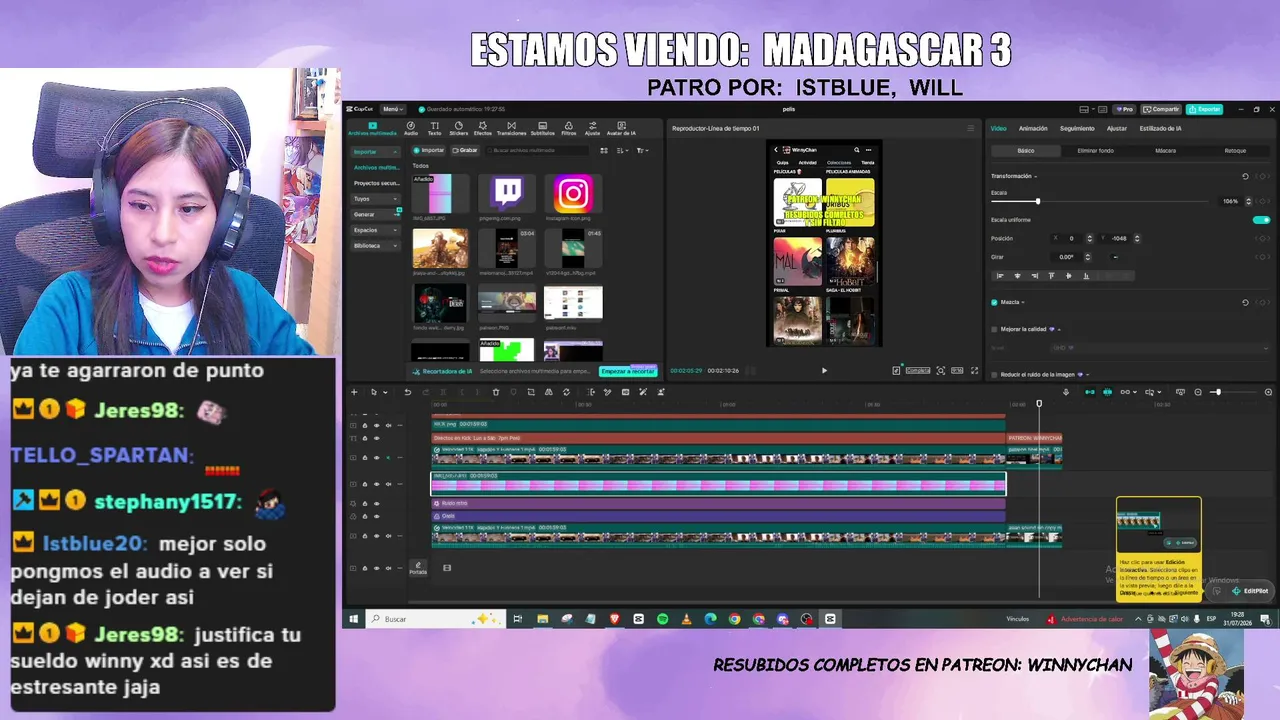Adjust the timeline zoom slider
This screenshot has width=1280, height=720.
pyautogui.click(x=1217, y=392)
